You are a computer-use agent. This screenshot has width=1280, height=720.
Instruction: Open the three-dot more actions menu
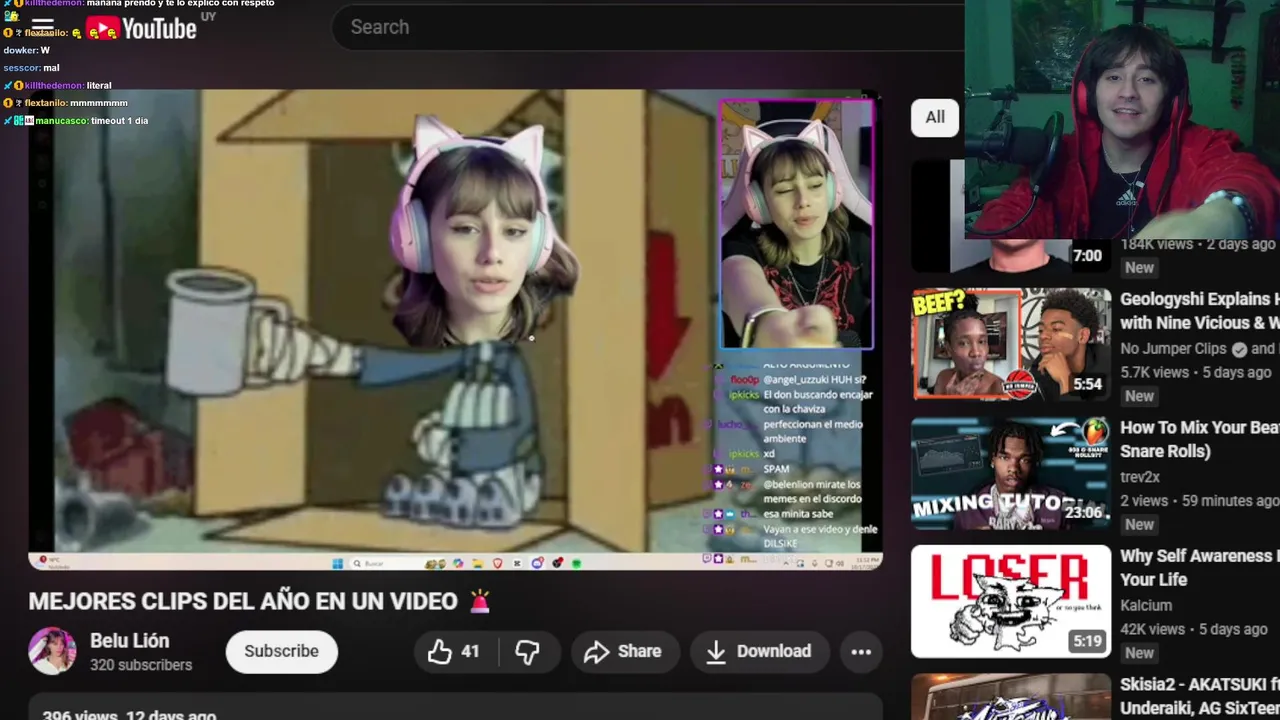861,651
